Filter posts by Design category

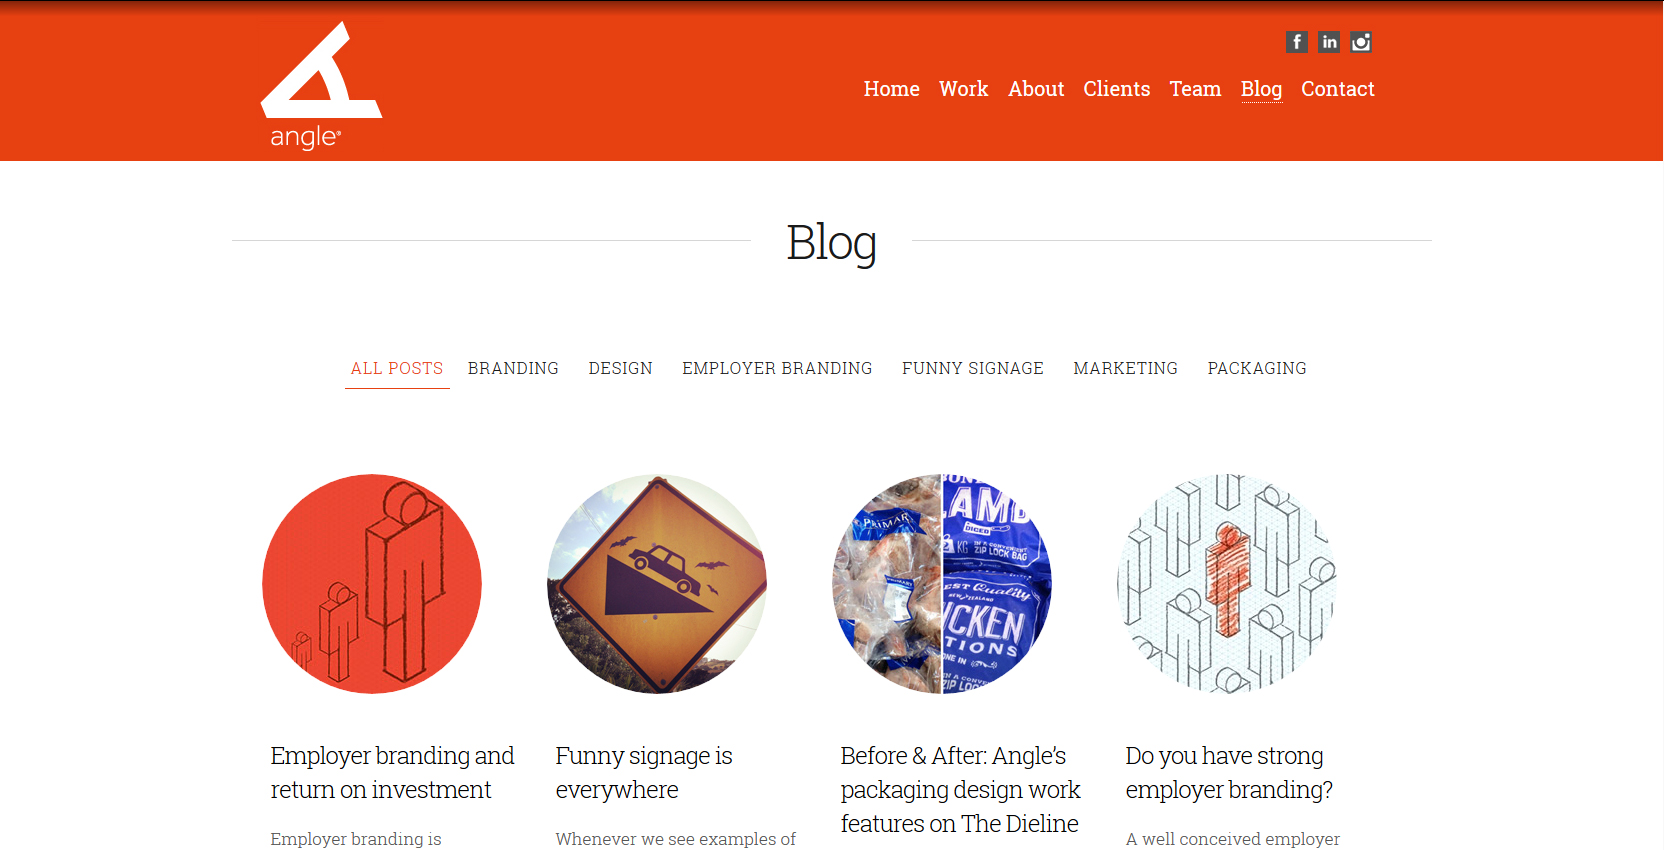[x=620, y=368]
